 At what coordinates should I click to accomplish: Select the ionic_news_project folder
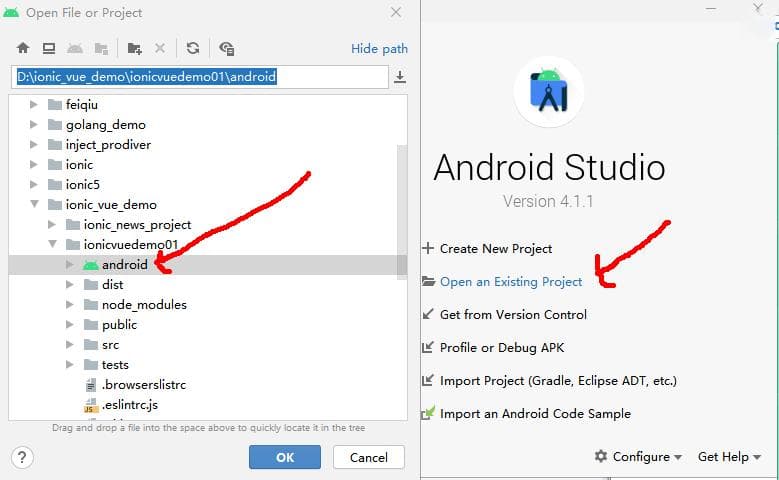coord(137,225)
